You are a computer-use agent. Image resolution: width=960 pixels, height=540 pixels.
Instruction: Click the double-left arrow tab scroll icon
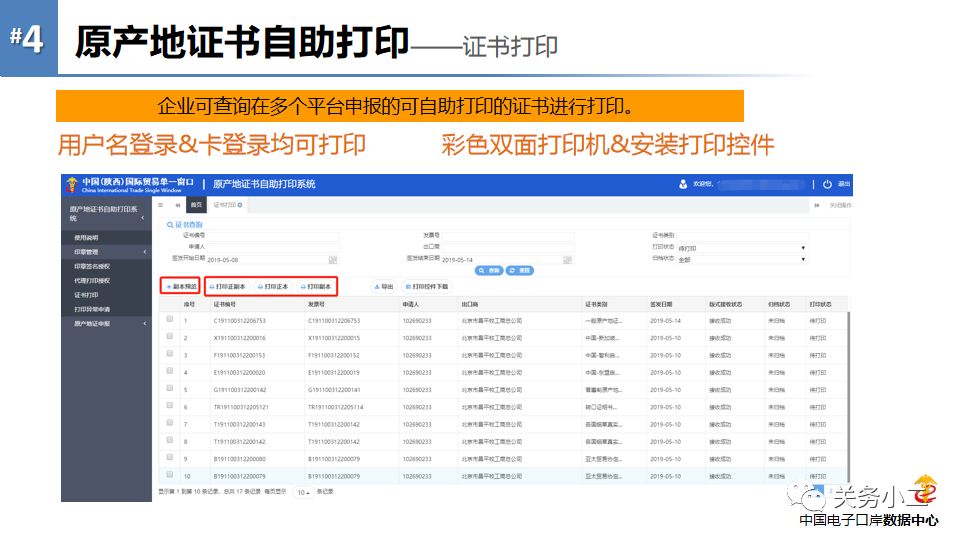178,205
